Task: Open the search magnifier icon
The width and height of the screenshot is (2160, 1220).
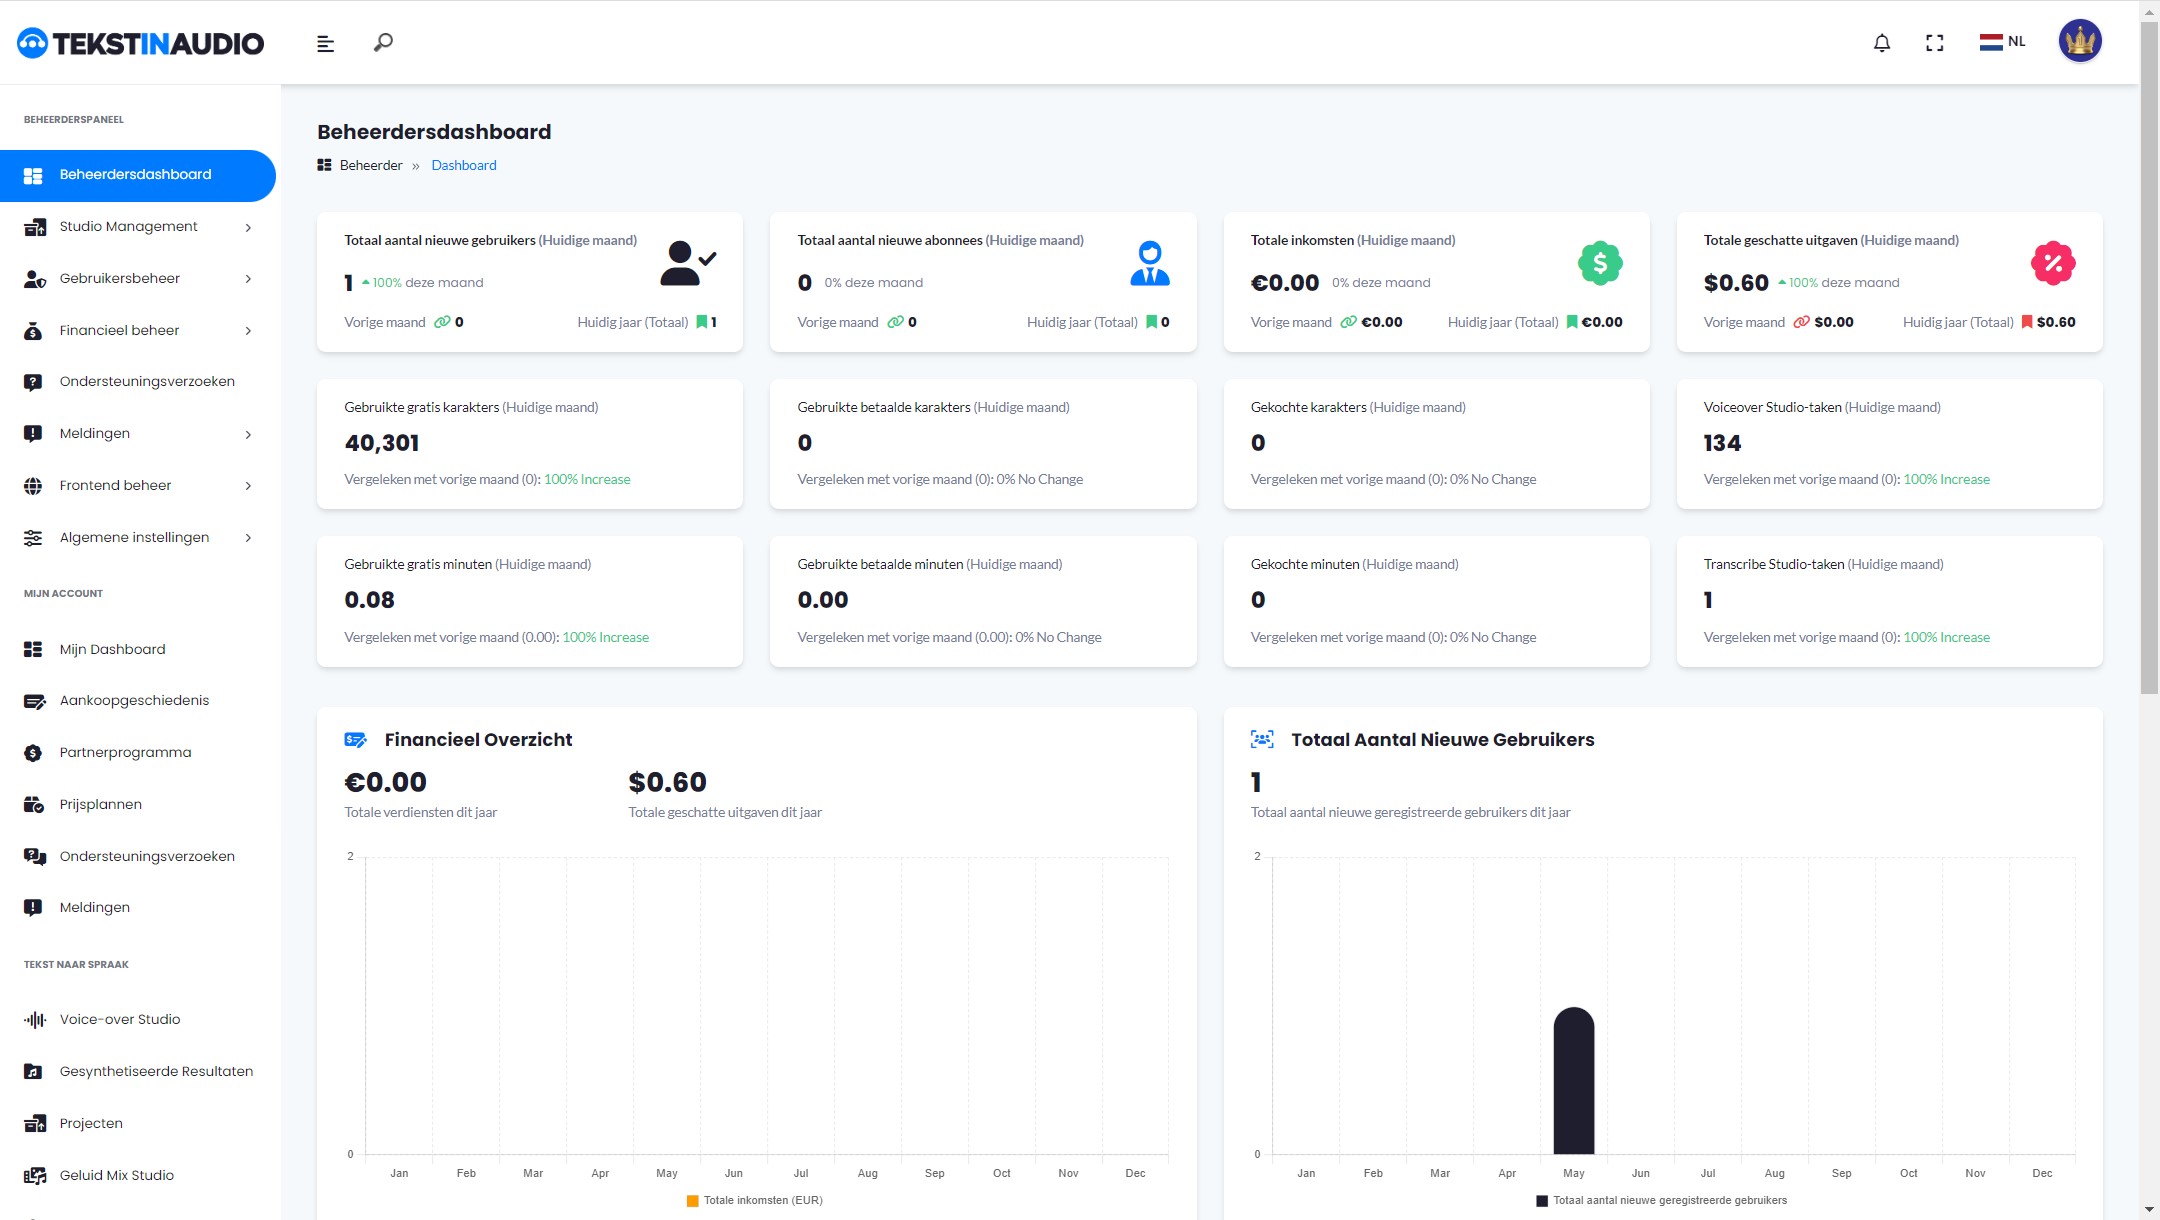Action: coord(383,42)
